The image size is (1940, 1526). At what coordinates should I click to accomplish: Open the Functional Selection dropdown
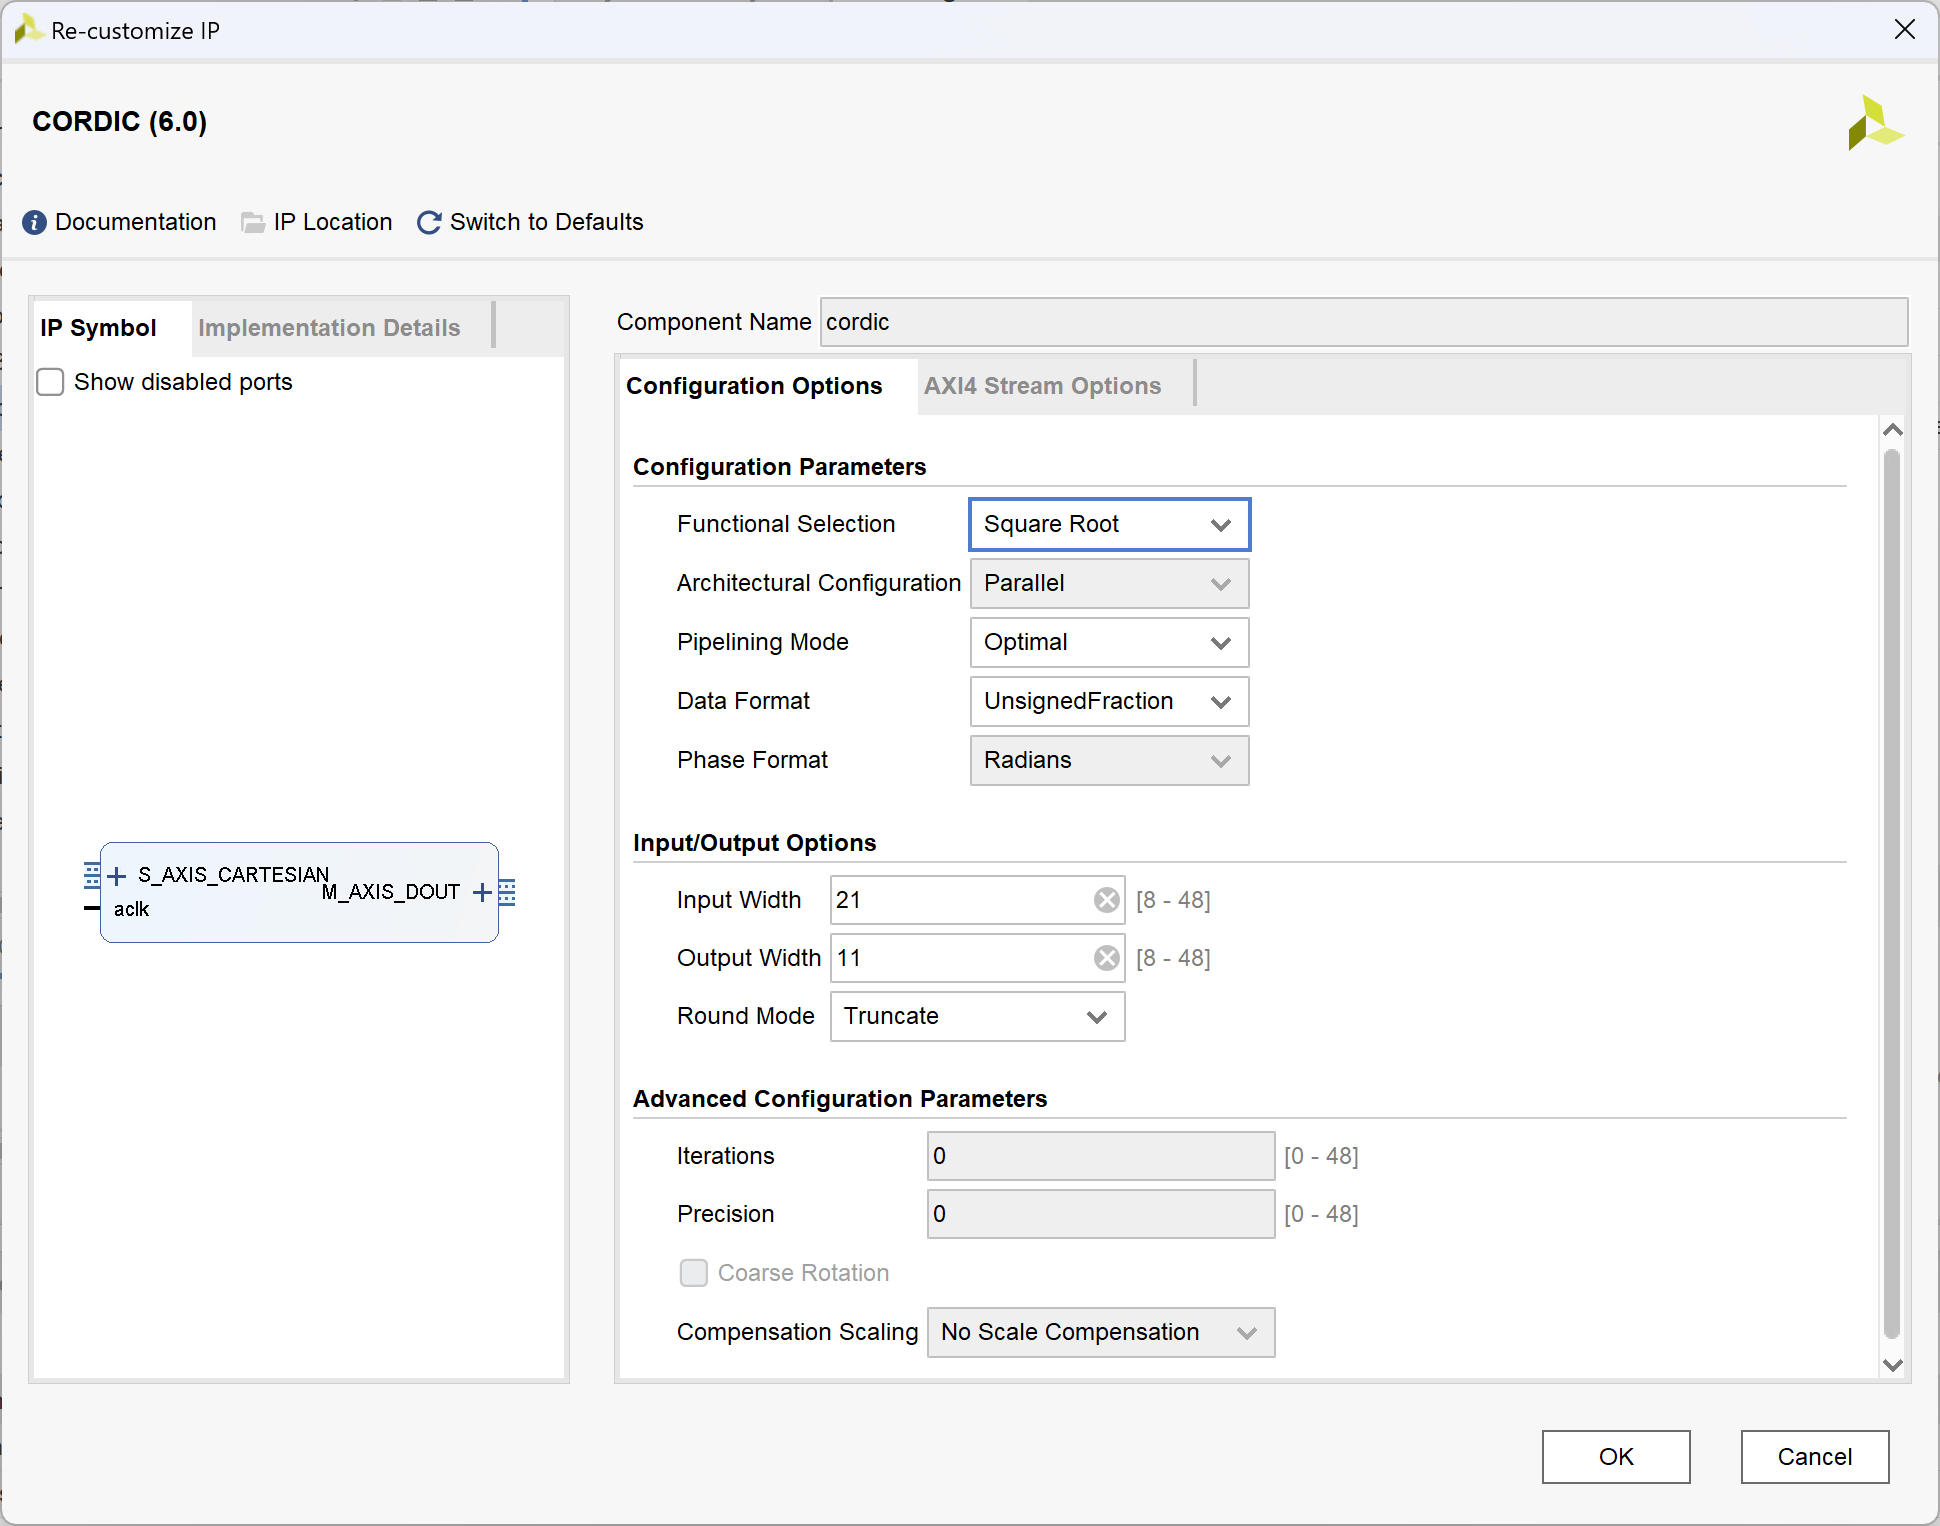pyautogui.click(x=1109, y=524)
